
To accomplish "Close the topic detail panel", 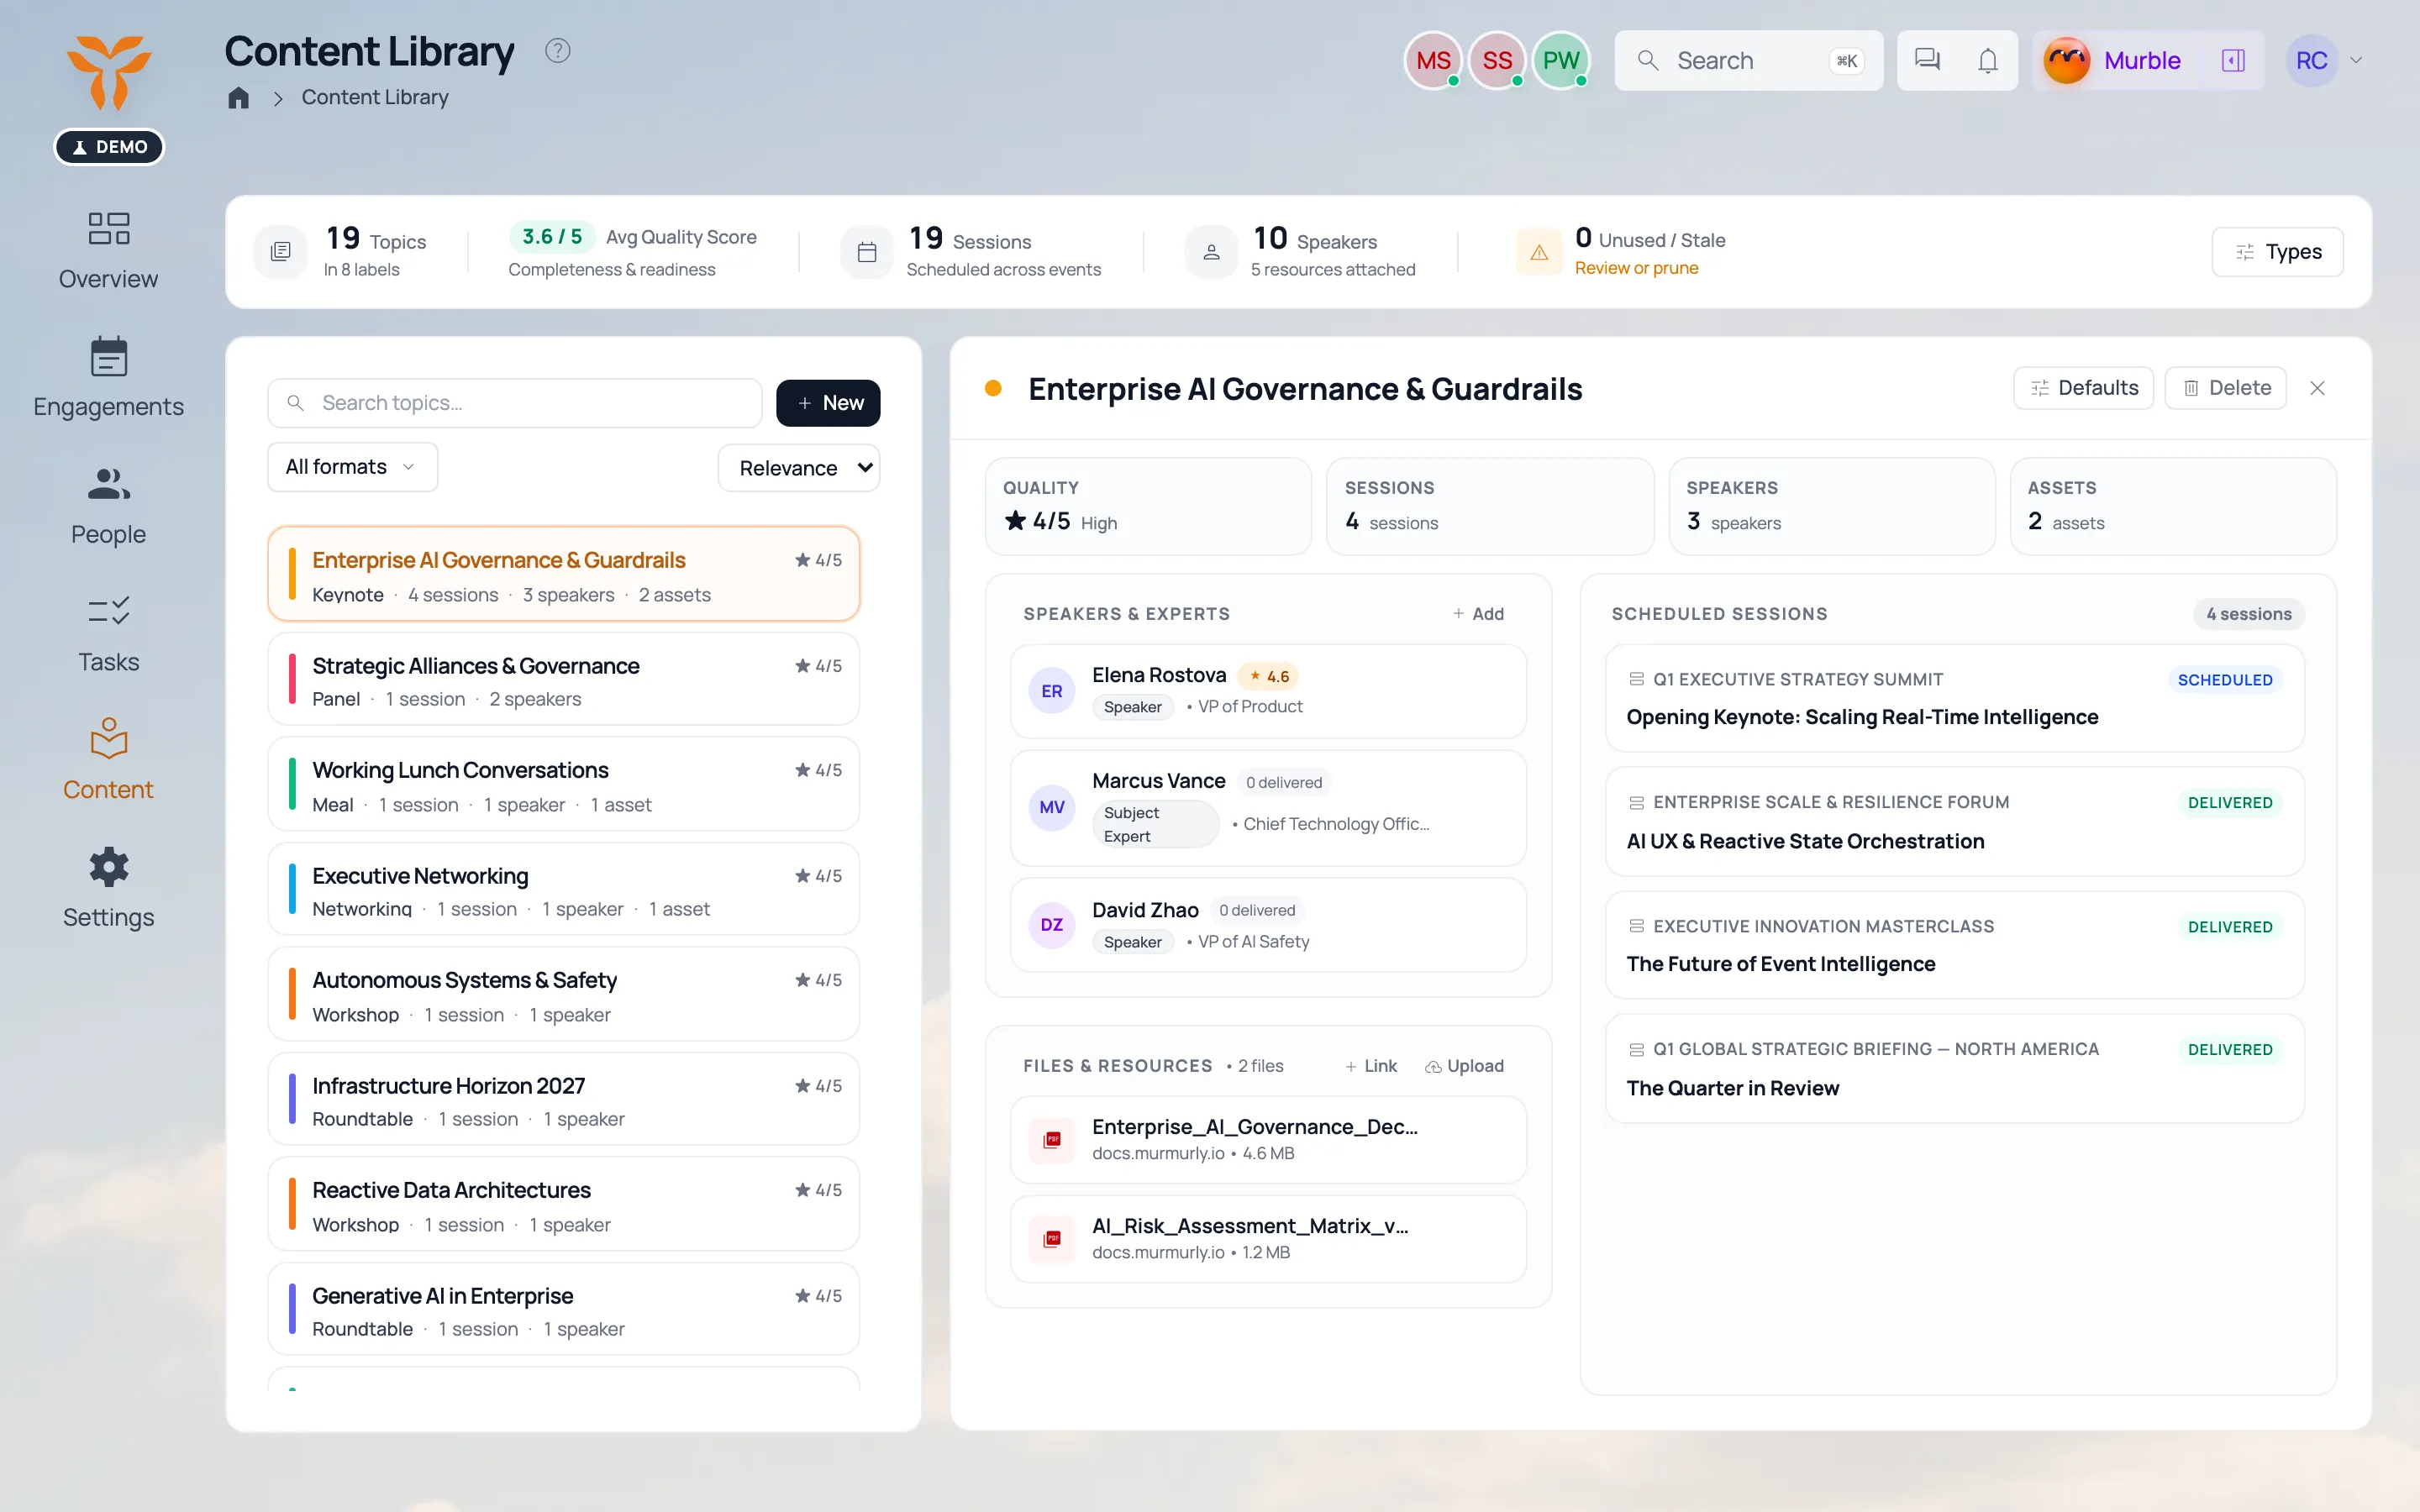I will pos(2317,388).
